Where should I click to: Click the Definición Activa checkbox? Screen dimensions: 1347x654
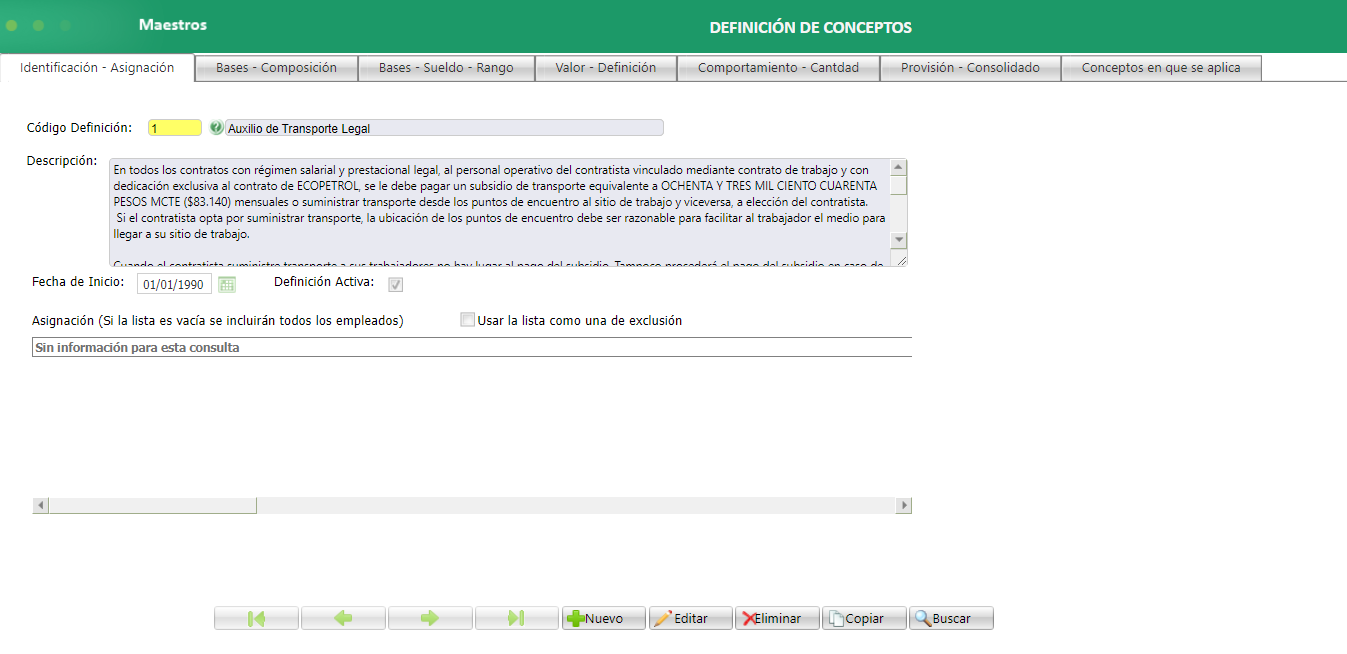(x=394, y=283)
